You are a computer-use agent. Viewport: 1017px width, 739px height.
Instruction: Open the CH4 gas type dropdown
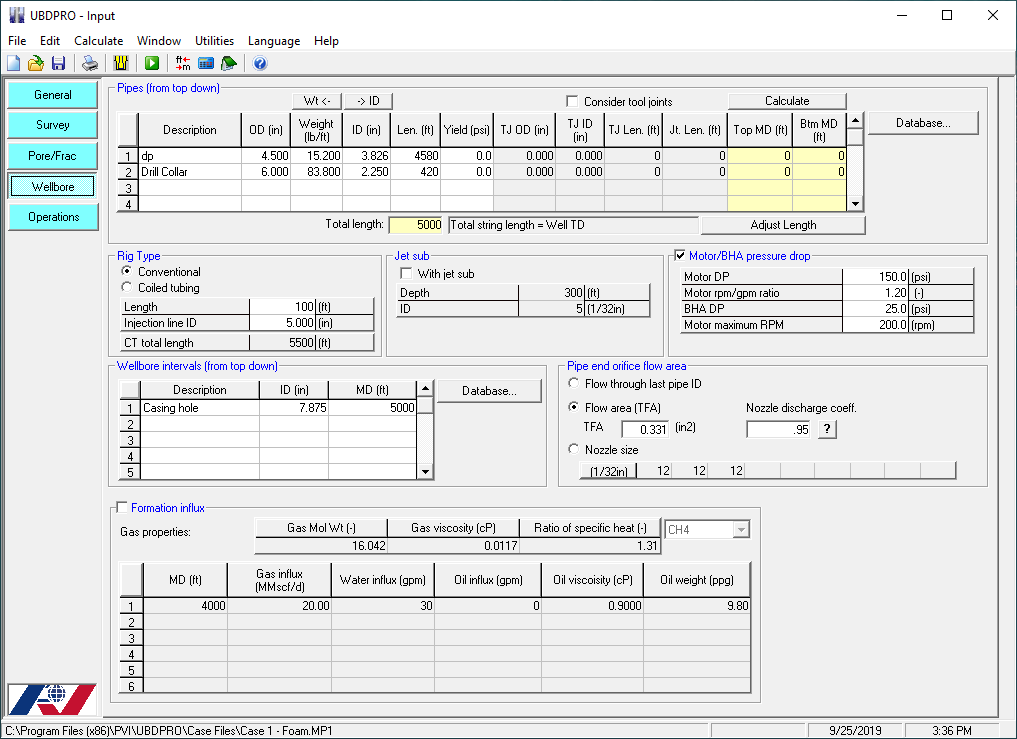pos(741,530)
